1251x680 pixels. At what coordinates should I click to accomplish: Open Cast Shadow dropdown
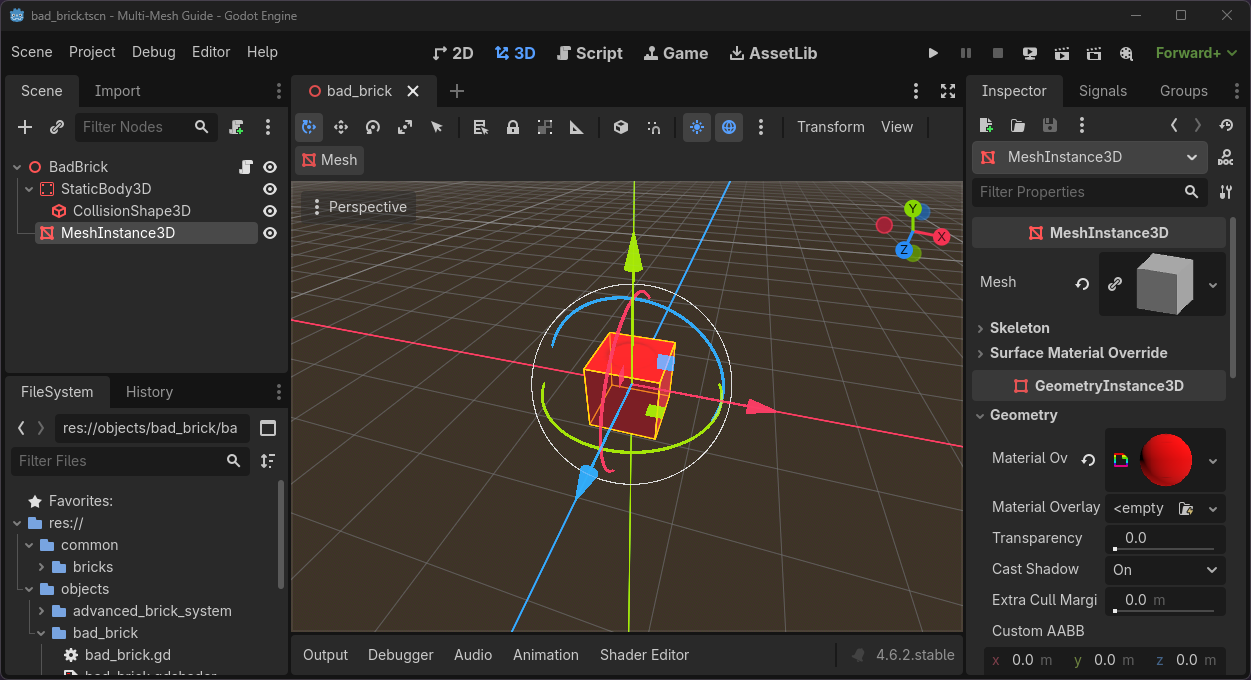coord(1165,569)
